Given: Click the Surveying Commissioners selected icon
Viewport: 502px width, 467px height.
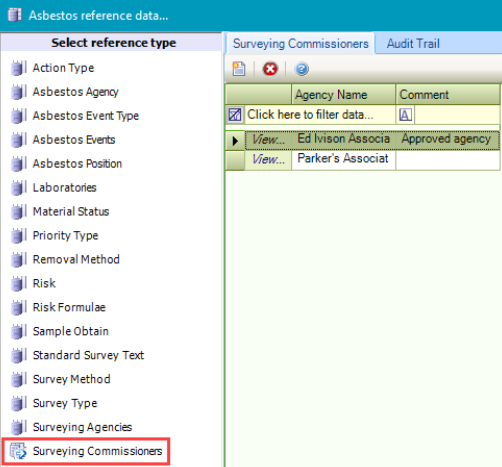Looking at the screenshot, I should [x=18, y=451].
